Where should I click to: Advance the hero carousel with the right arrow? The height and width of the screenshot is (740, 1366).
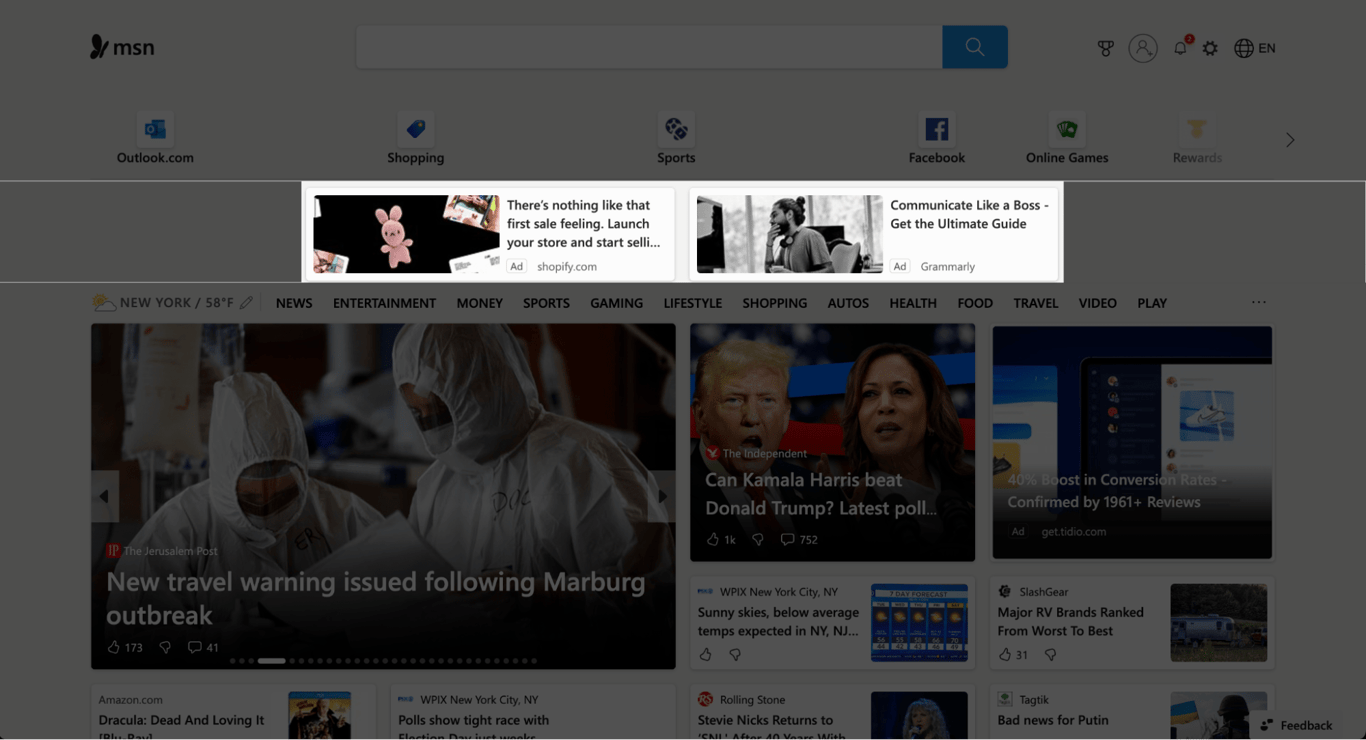[x=662, y=495]
